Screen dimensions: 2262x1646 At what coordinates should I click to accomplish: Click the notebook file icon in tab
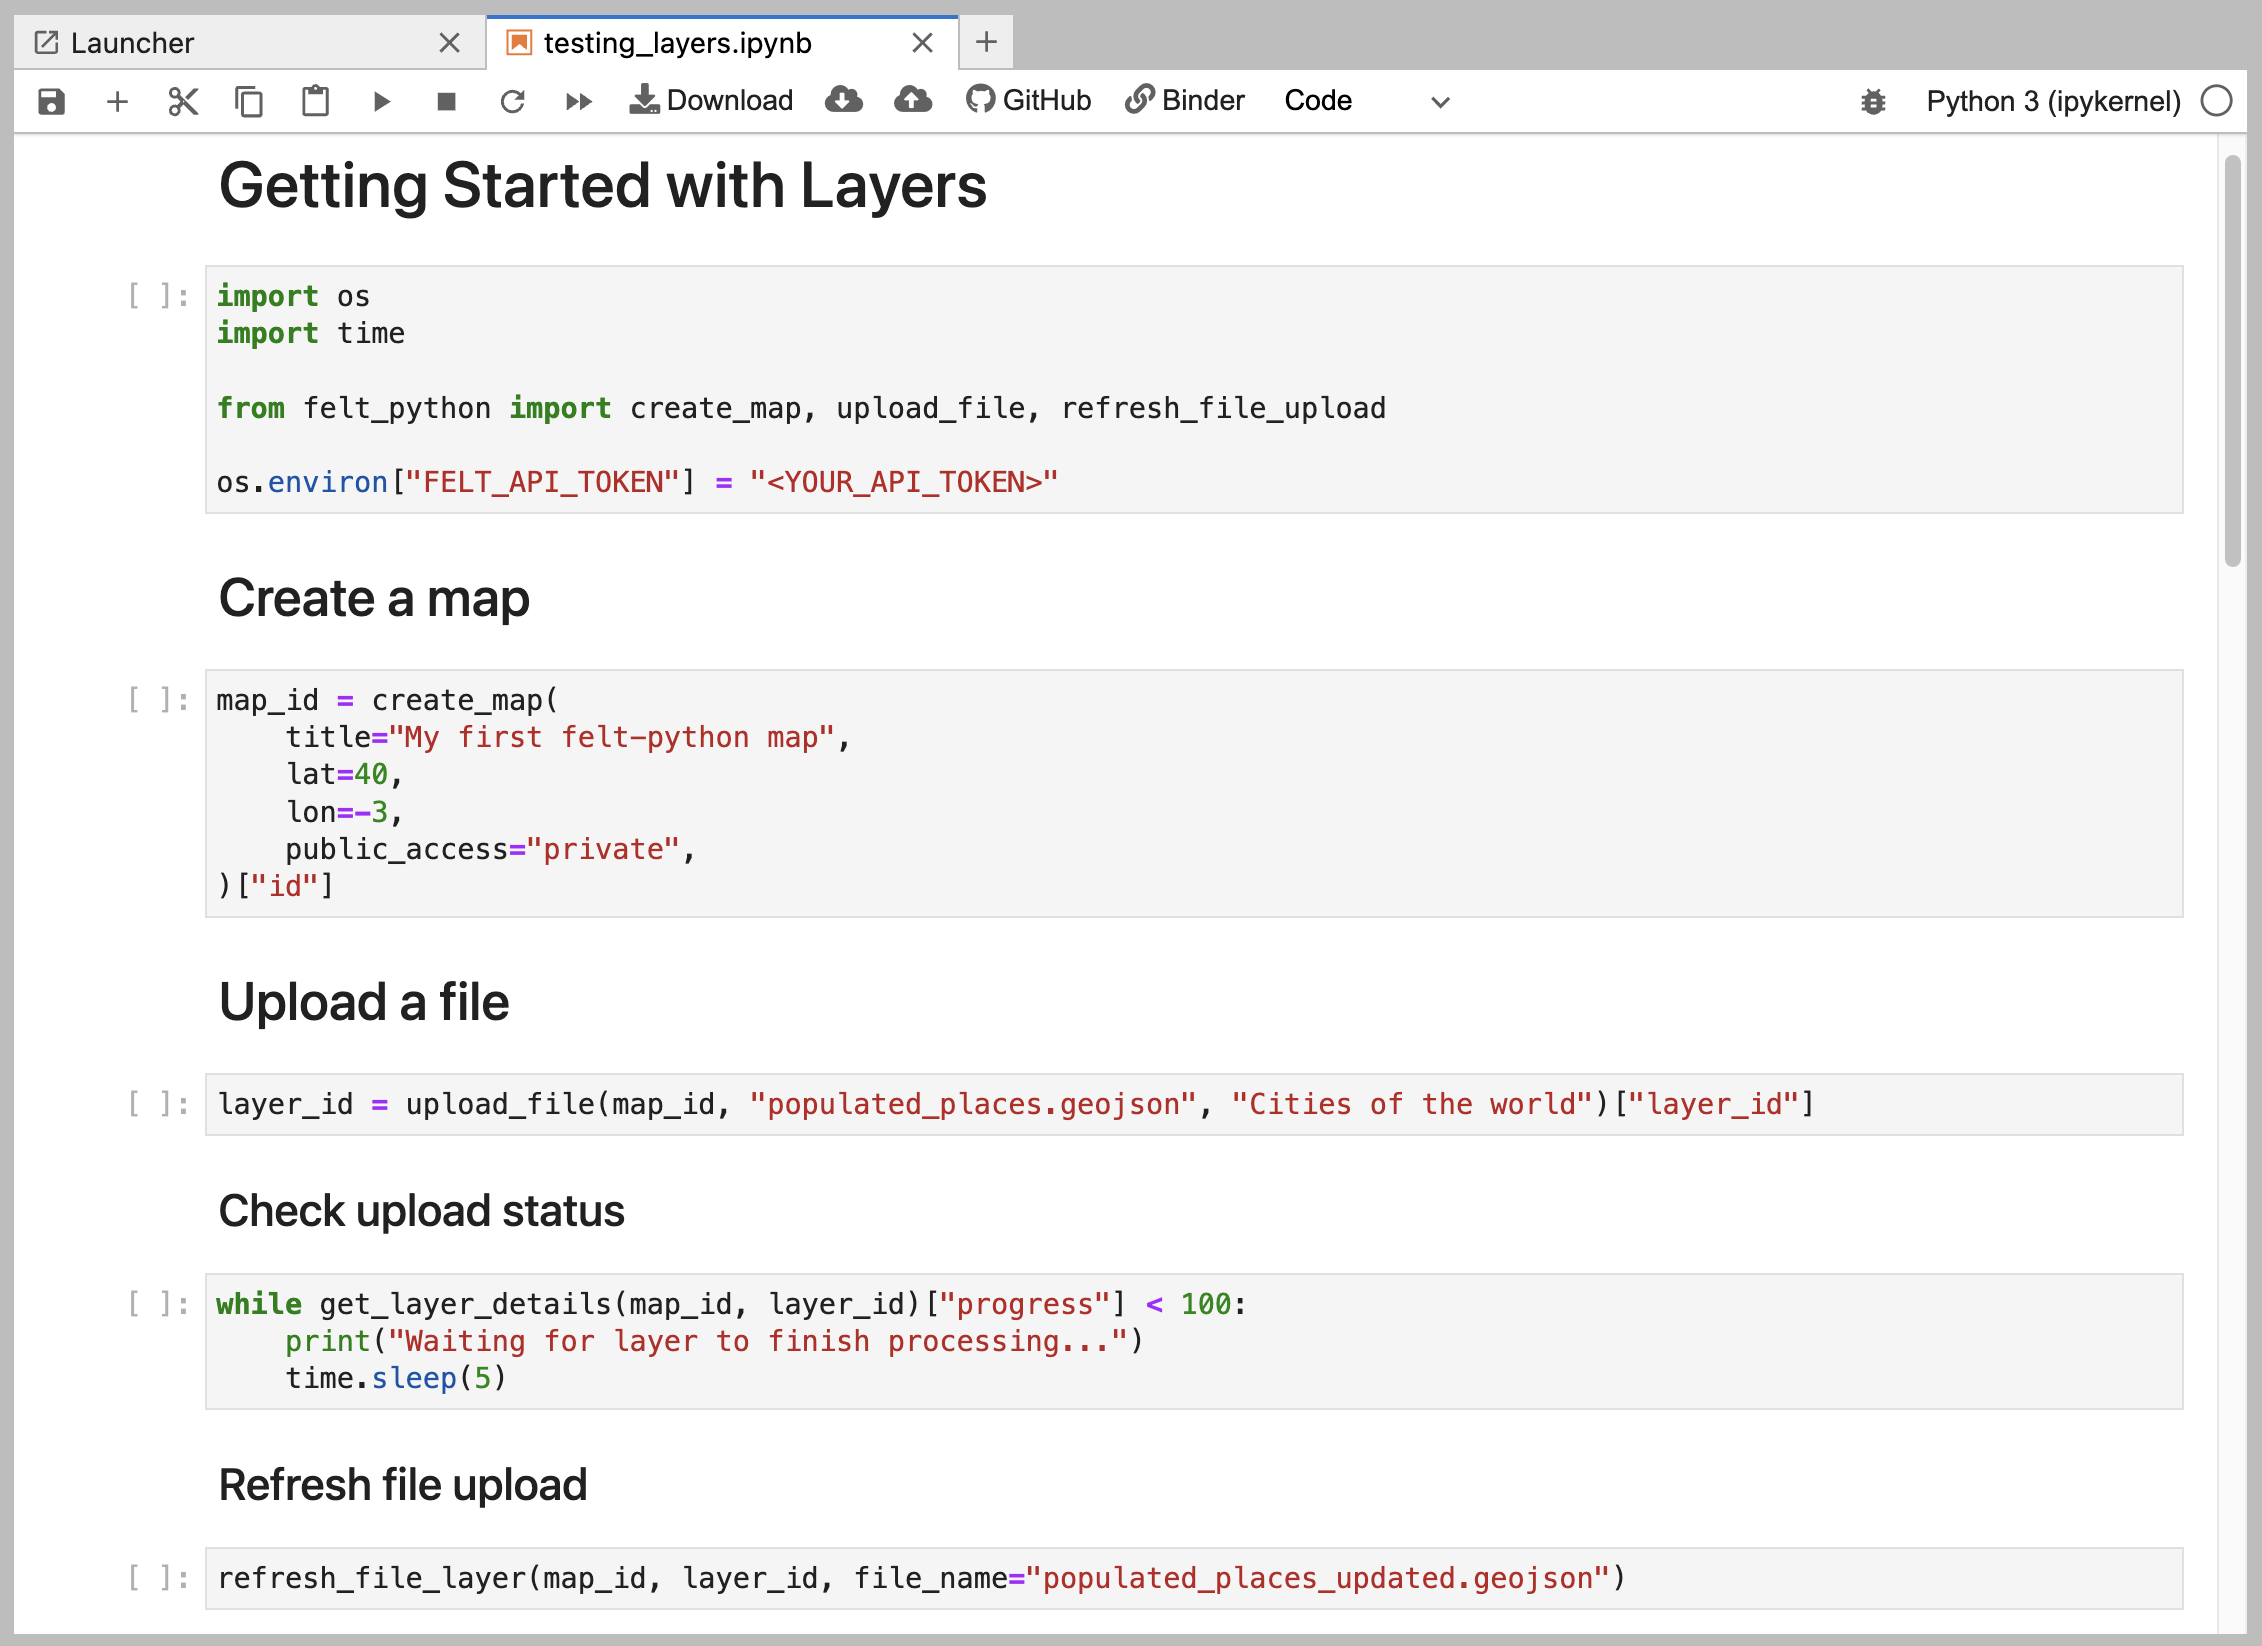(519, 42)
